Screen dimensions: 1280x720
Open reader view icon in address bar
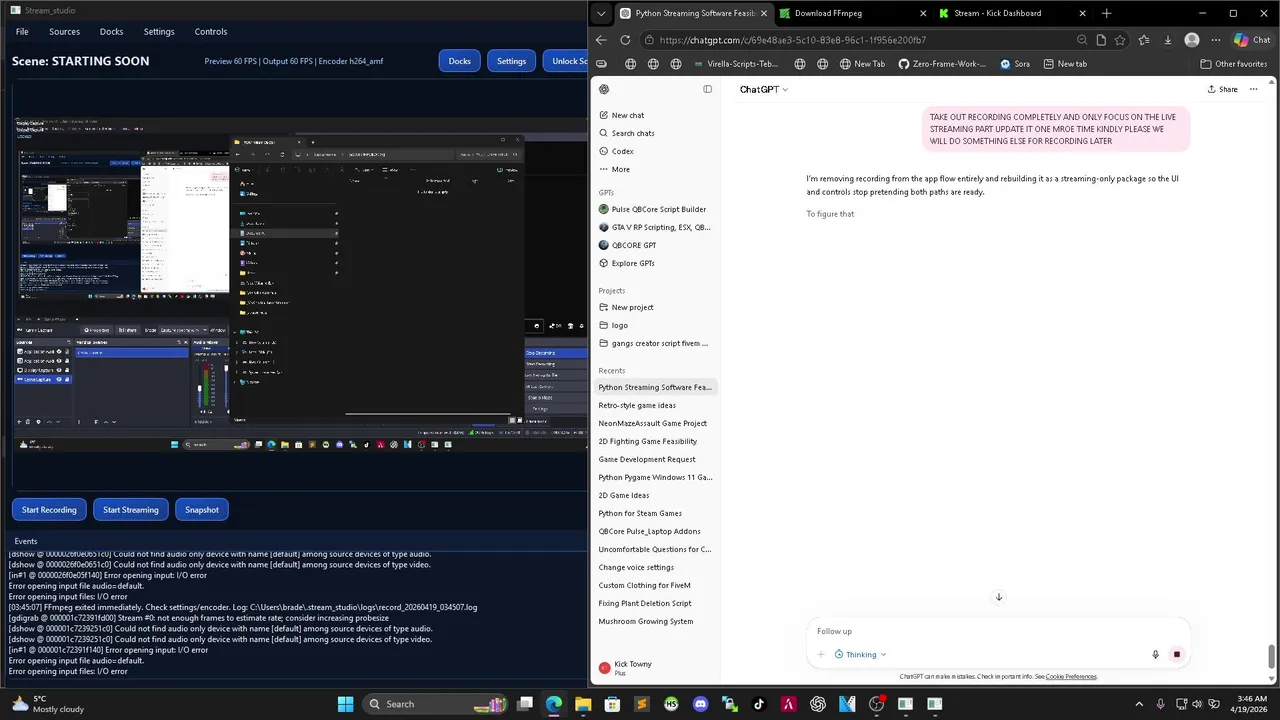[1101, 40]
